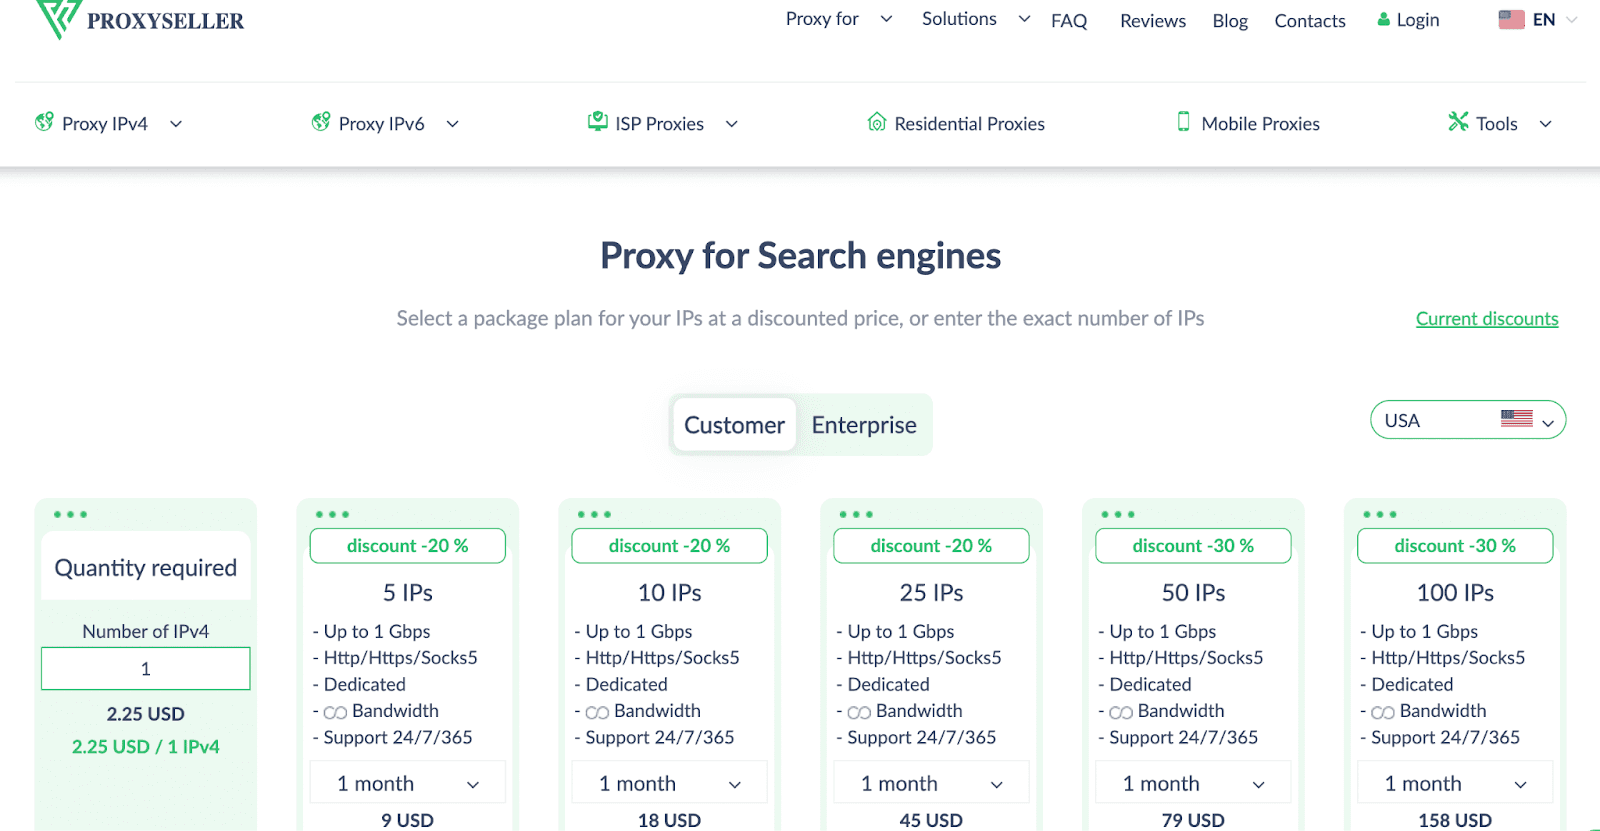Expand the Tools chevron
The image size is (1600, 831).
[1545, 124]
